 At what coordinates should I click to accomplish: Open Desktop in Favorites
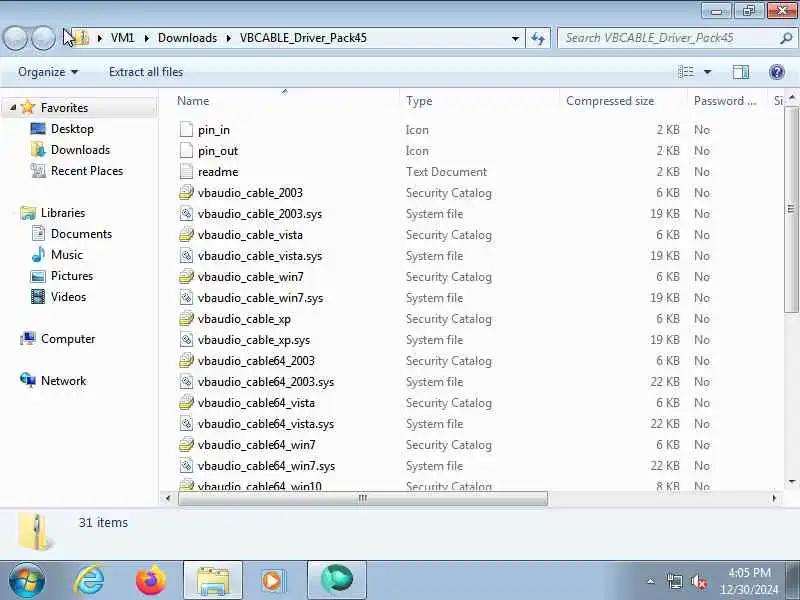(72, 129)
